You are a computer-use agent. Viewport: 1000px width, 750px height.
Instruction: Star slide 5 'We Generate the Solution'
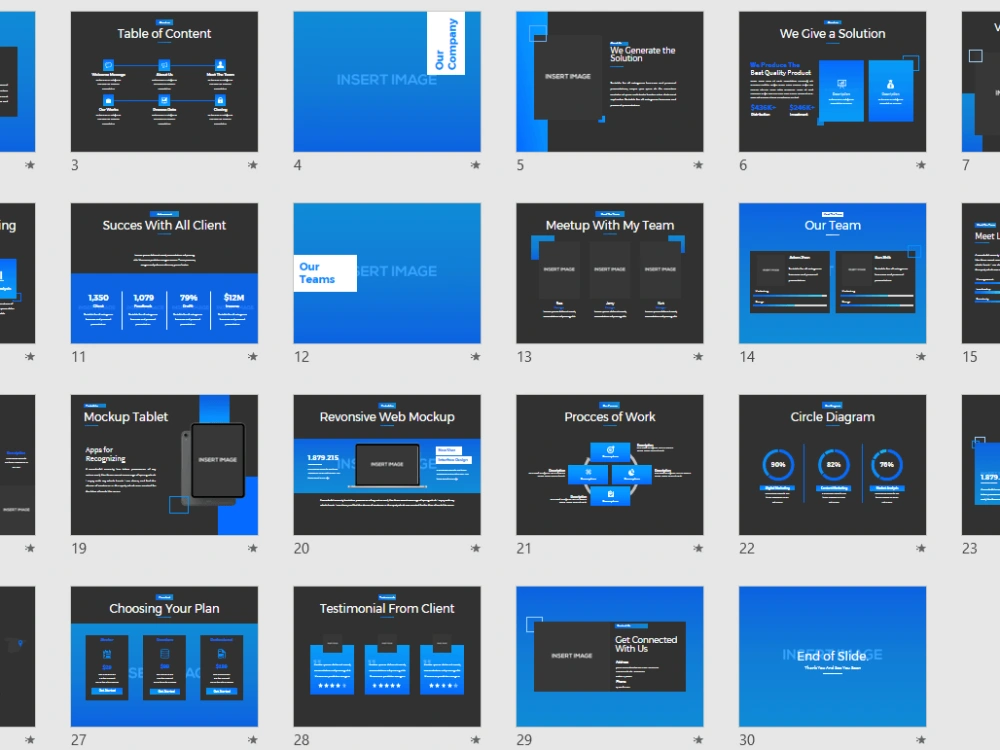coord(699,164)
